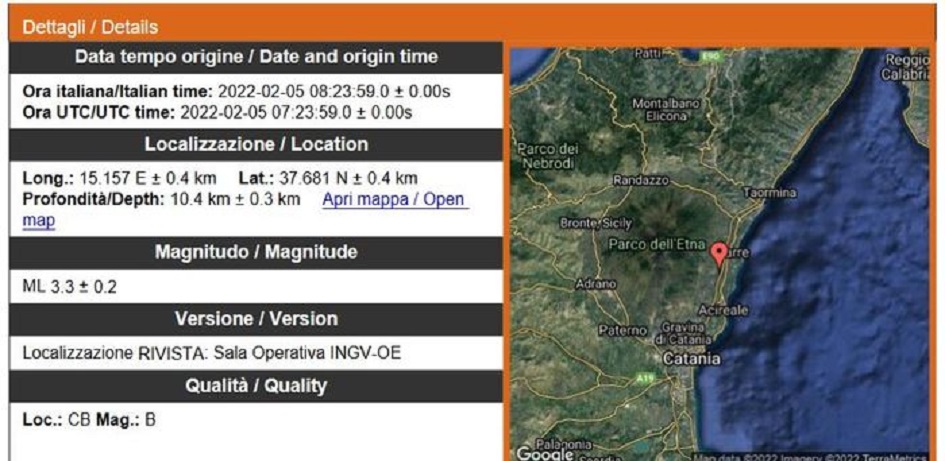Click the 'Versione / Version' section header

(255, 319)
